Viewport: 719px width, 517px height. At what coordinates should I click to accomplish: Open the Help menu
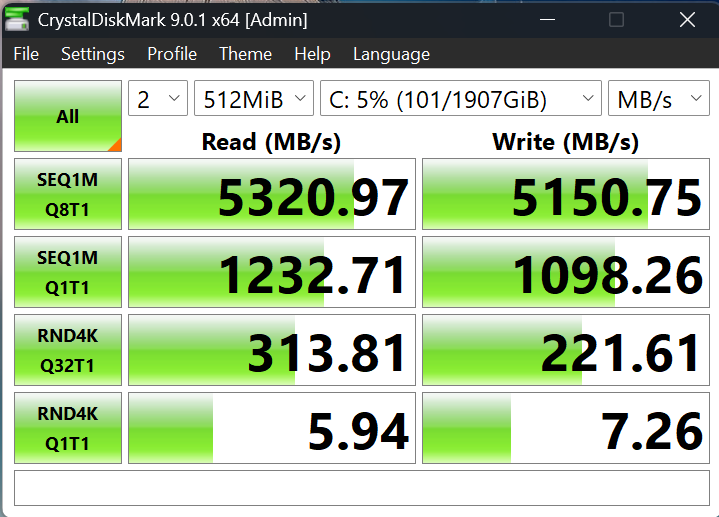pos(312,54)
